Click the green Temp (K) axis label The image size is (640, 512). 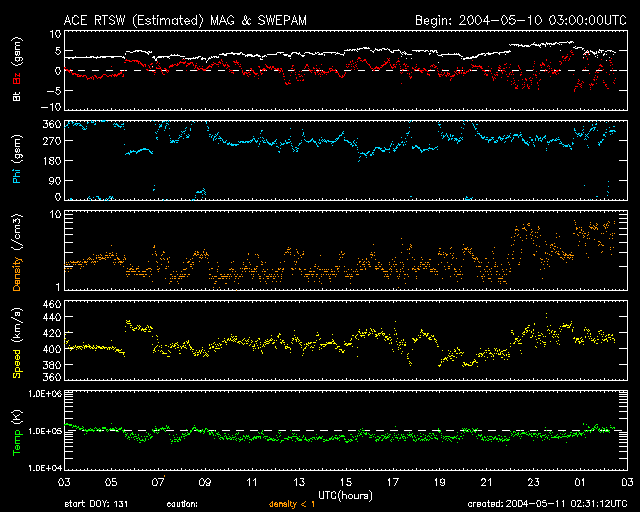tap(17, 433)
